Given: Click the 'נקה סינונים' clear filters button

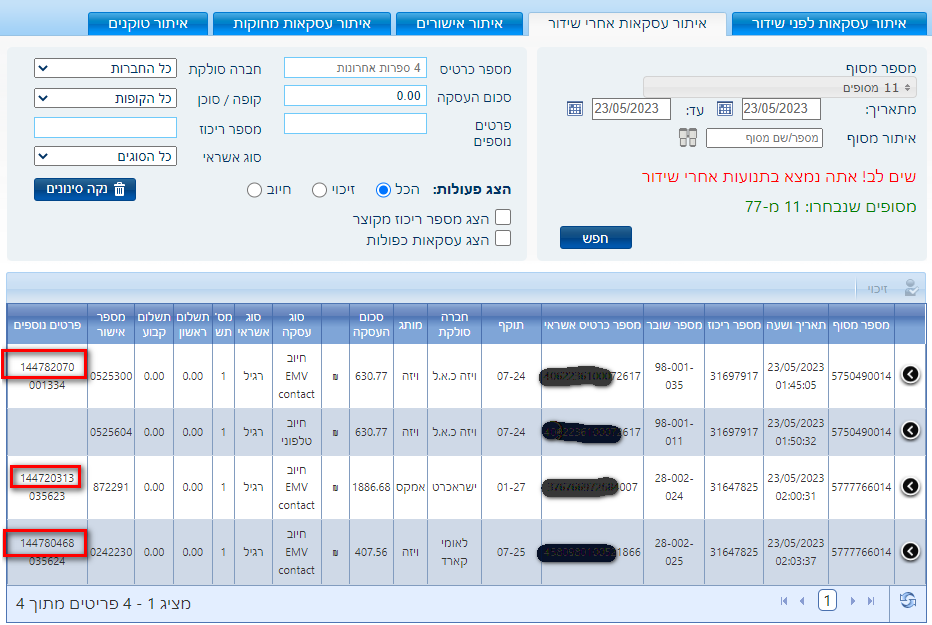Looking at the screenshot, I should pyautogui.click(x=85, y=189).
